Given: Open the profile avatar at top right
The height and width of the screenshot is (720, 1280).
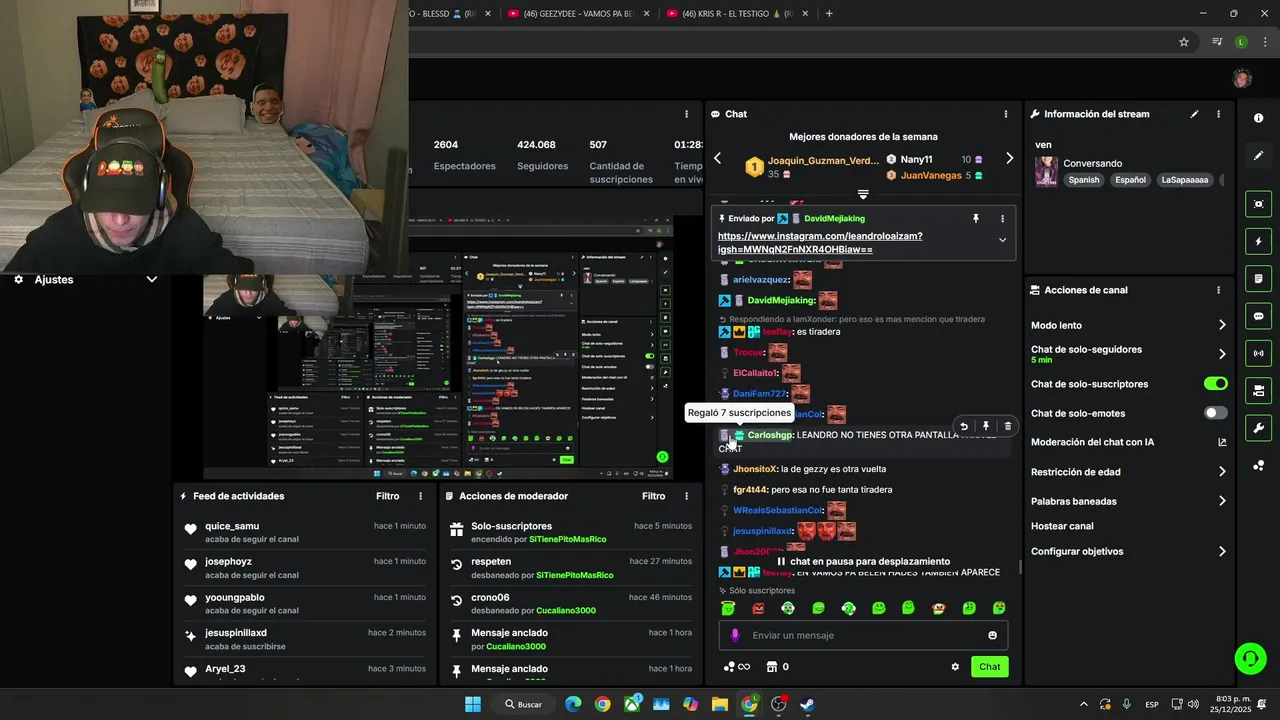Looking at the screenshot, I should pyautogui.click(x=1242, y=79).
